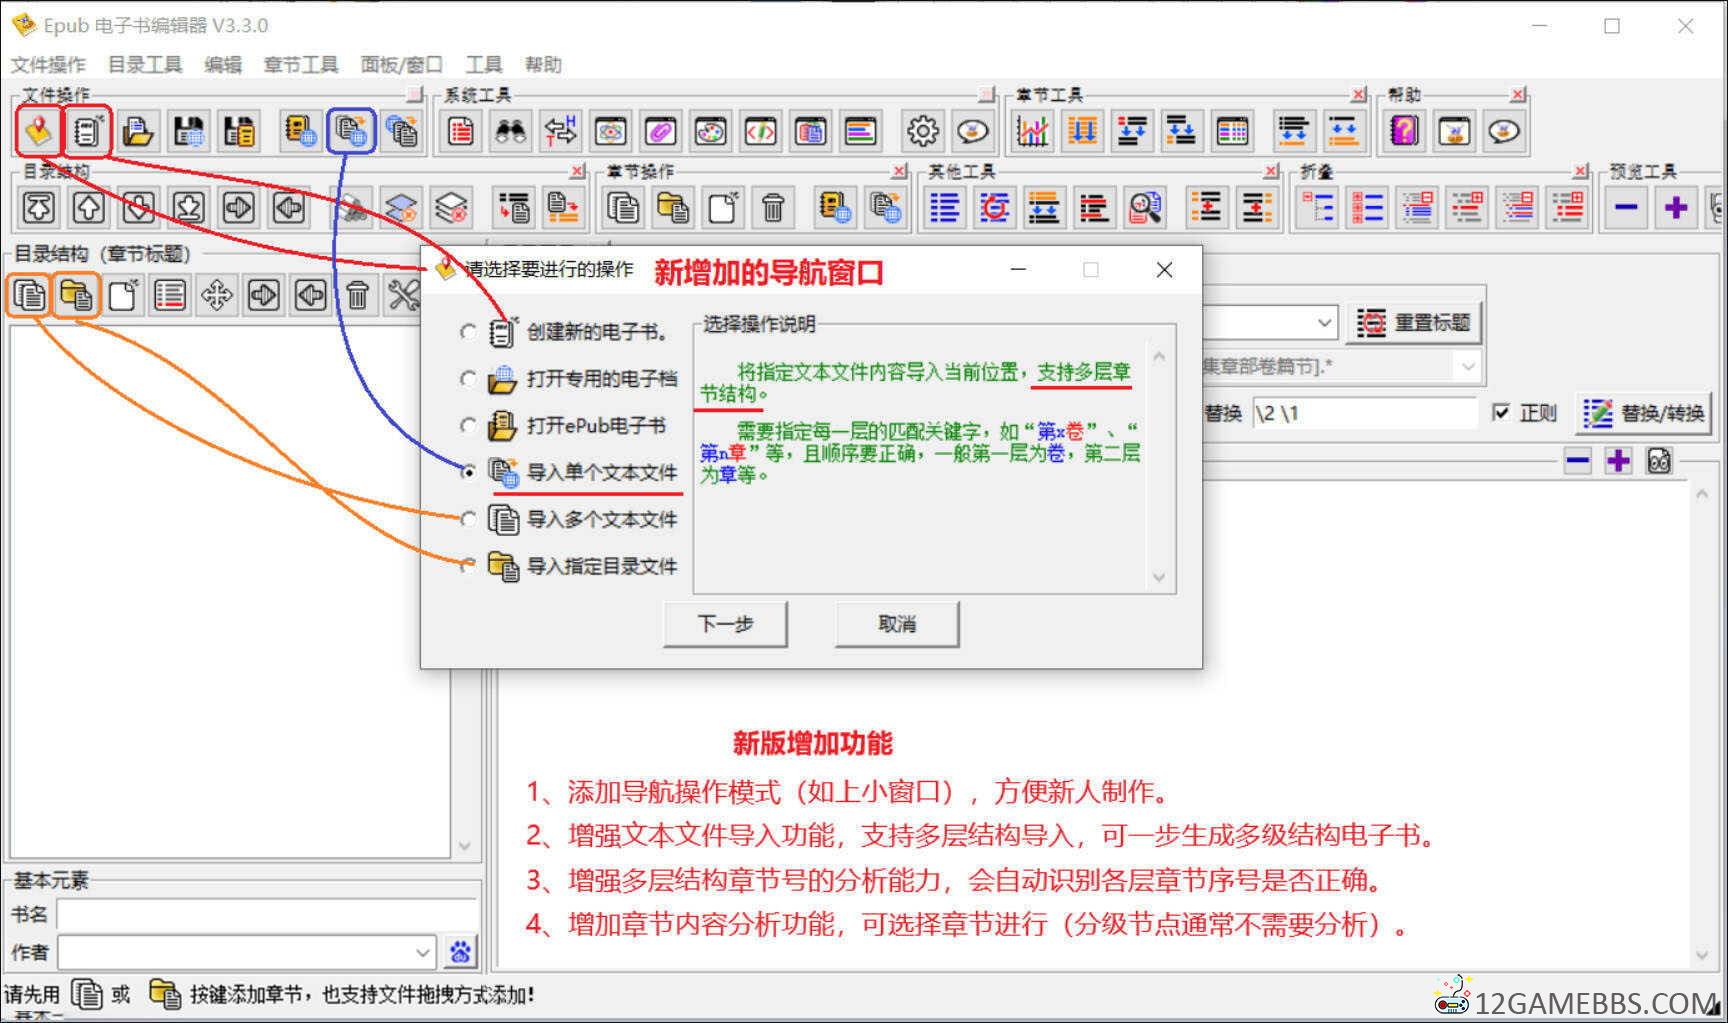1728x1023 pixels.
Task: Click the blue minus button above the editor
Action: [1578, 461]
